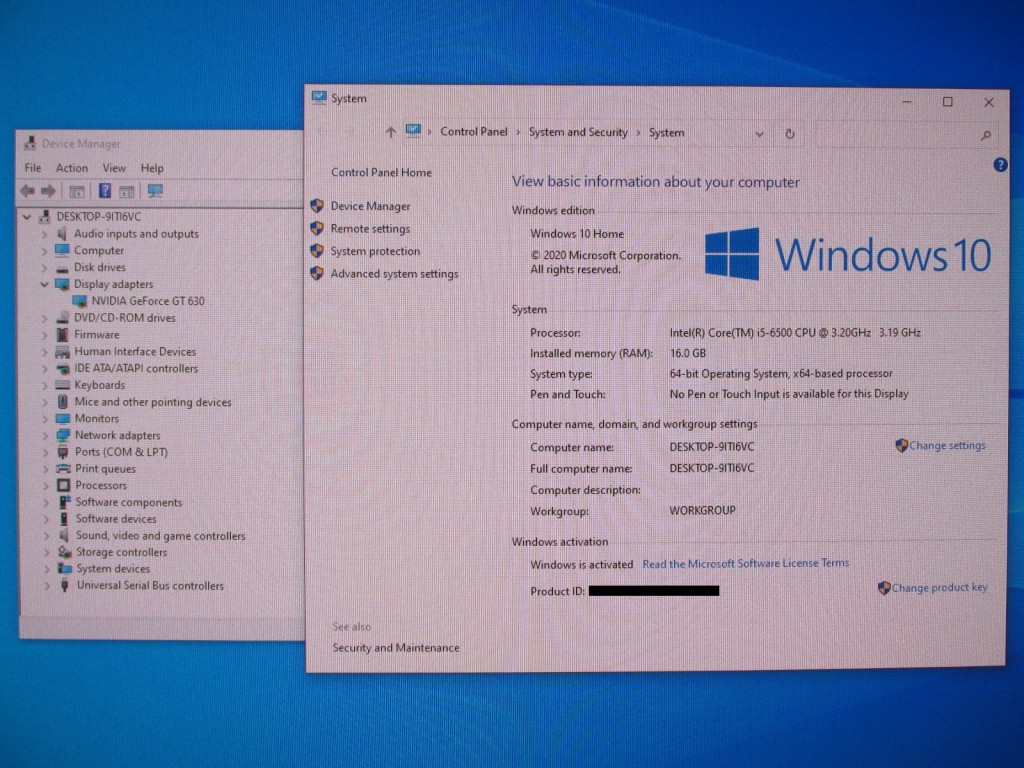This screenshot has width=1024, height=768.
Task: Click the Help icon in Device Manager toolbar
Action: click(x=104, y=191)
